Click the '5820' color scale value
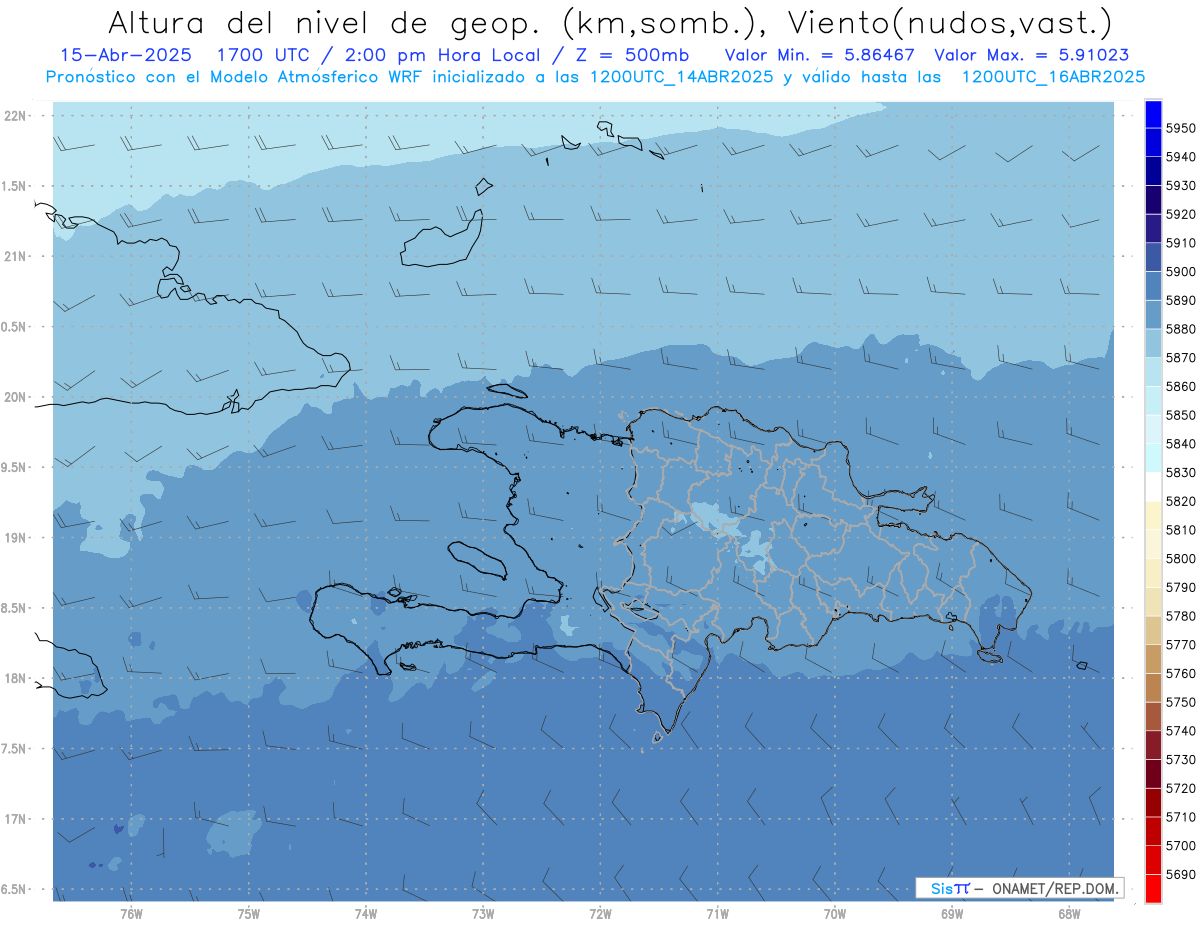This screenshot has height=927, width=1200. (x=1180, y=501)
